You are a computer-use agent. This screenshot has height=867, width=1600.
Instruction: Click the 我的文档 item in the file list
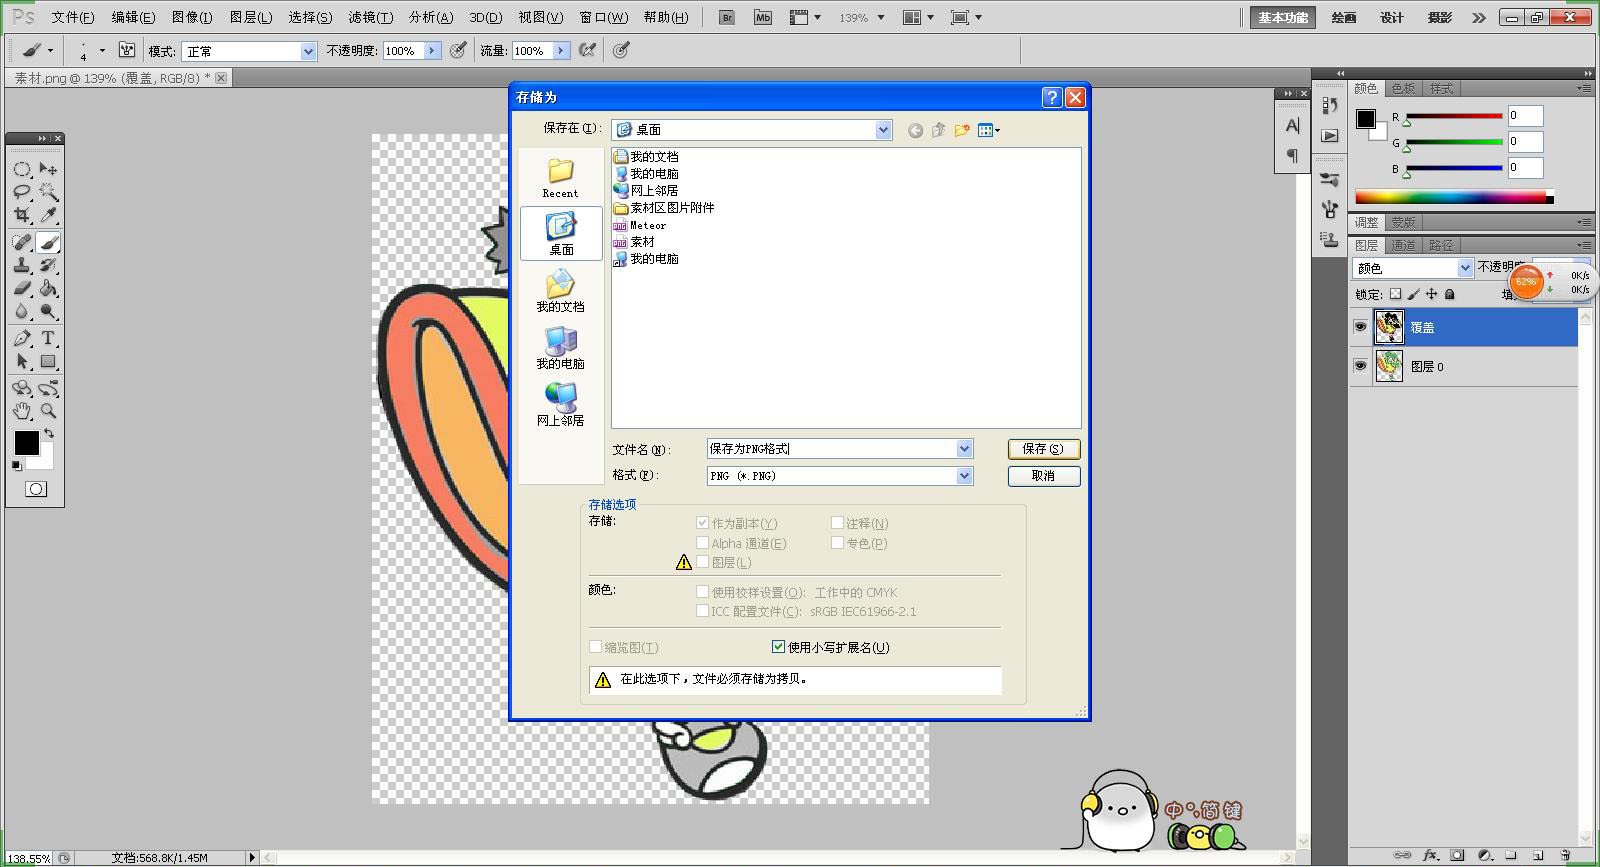point(646,157)
